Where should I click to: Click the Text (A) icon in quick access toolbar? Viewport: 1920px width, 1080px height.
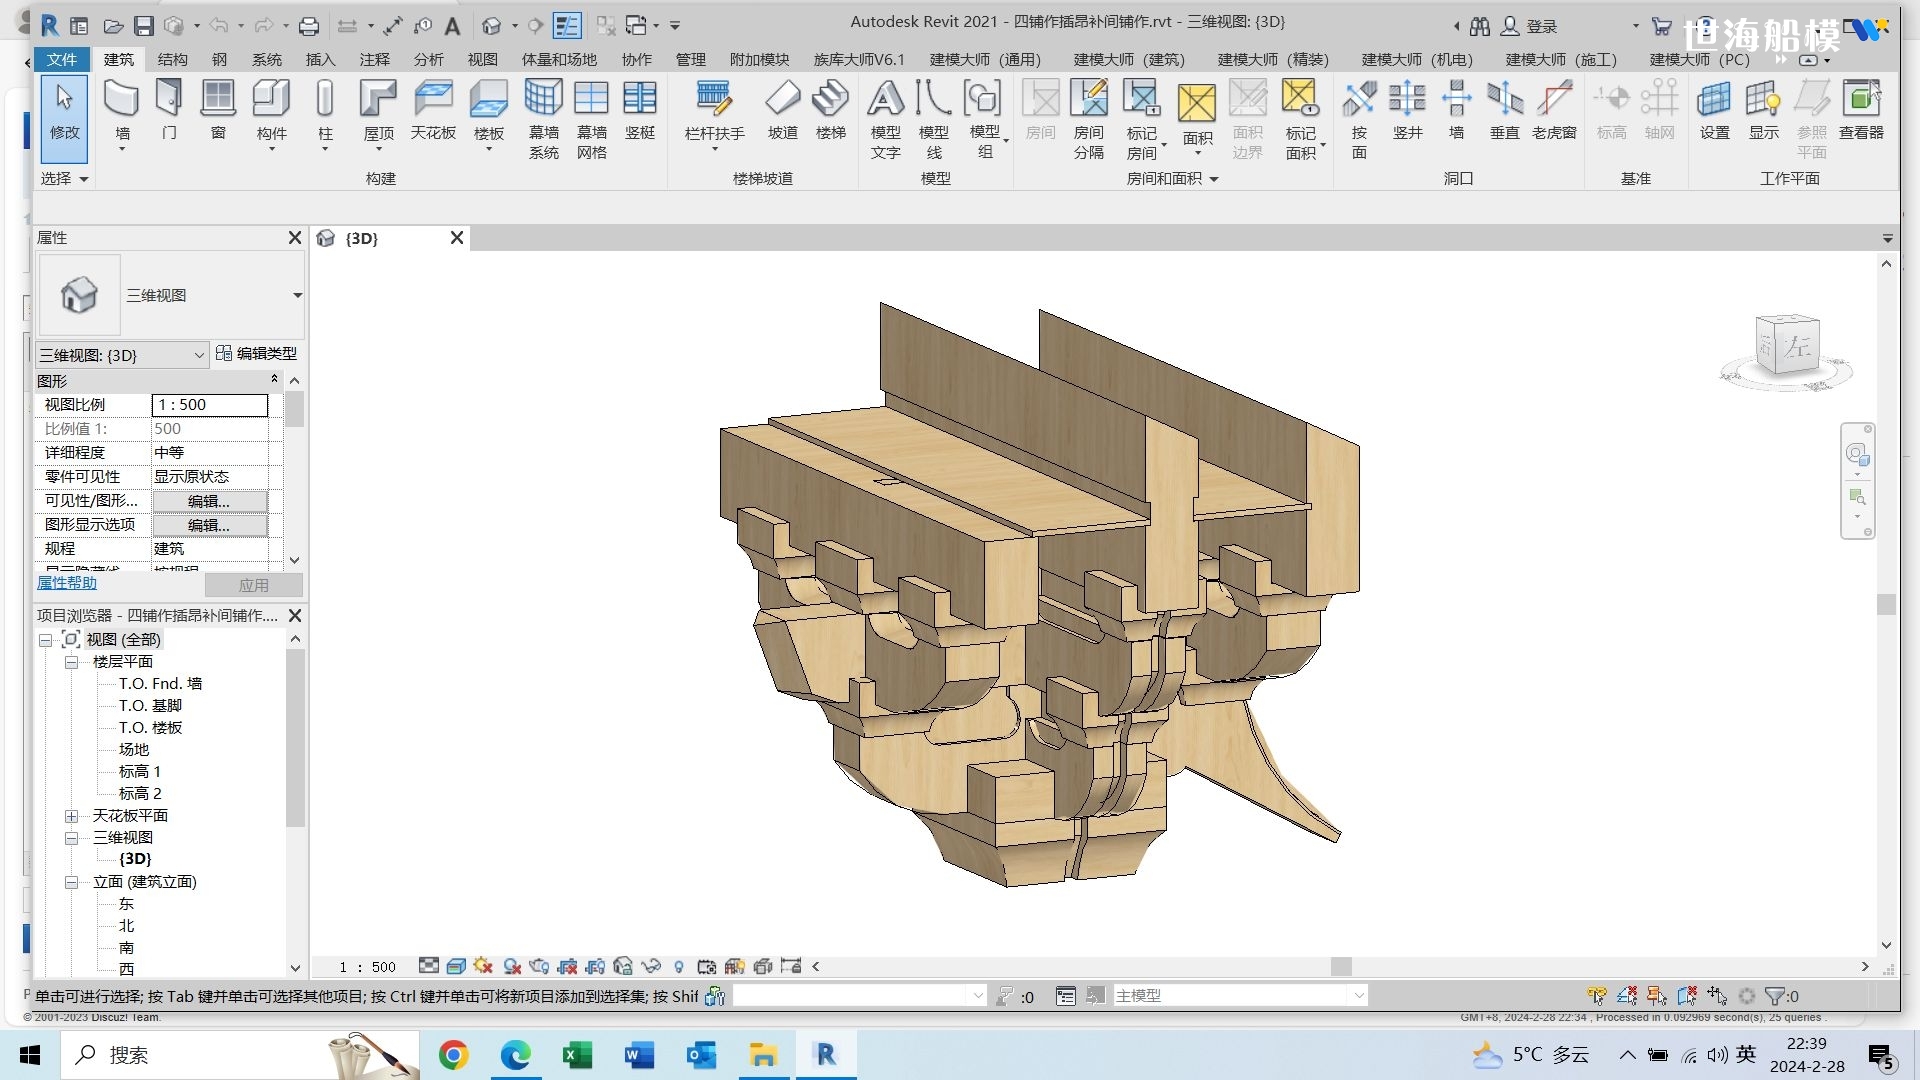pyautogui.click(x=452, y=26)
